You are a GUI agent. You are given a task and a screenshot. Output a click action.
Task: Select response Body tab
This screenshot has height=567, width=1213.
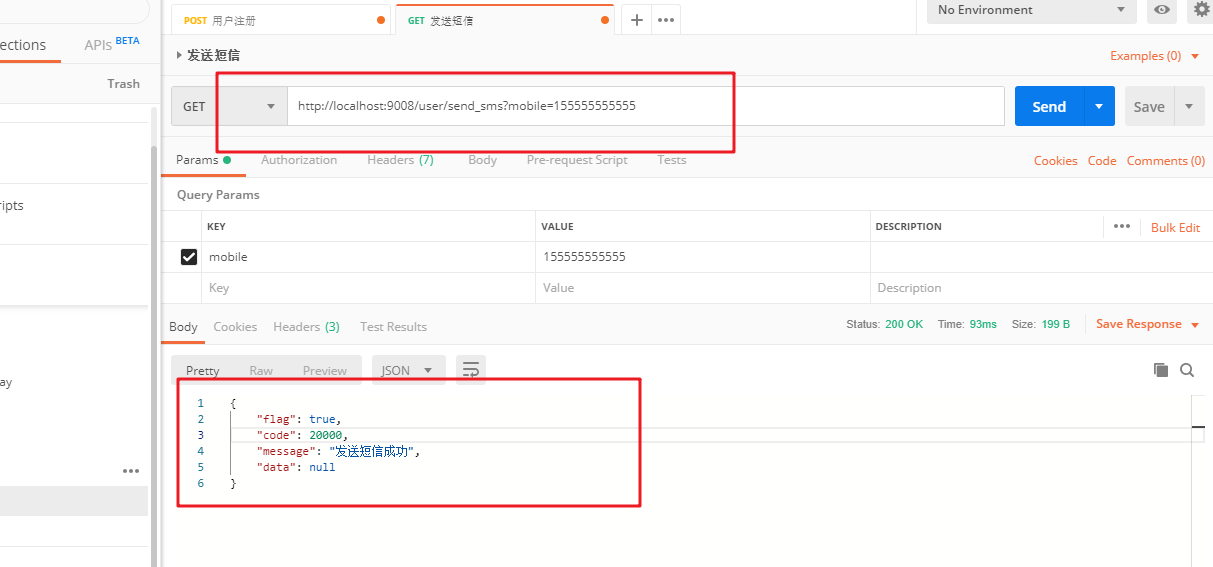[183, 327]
